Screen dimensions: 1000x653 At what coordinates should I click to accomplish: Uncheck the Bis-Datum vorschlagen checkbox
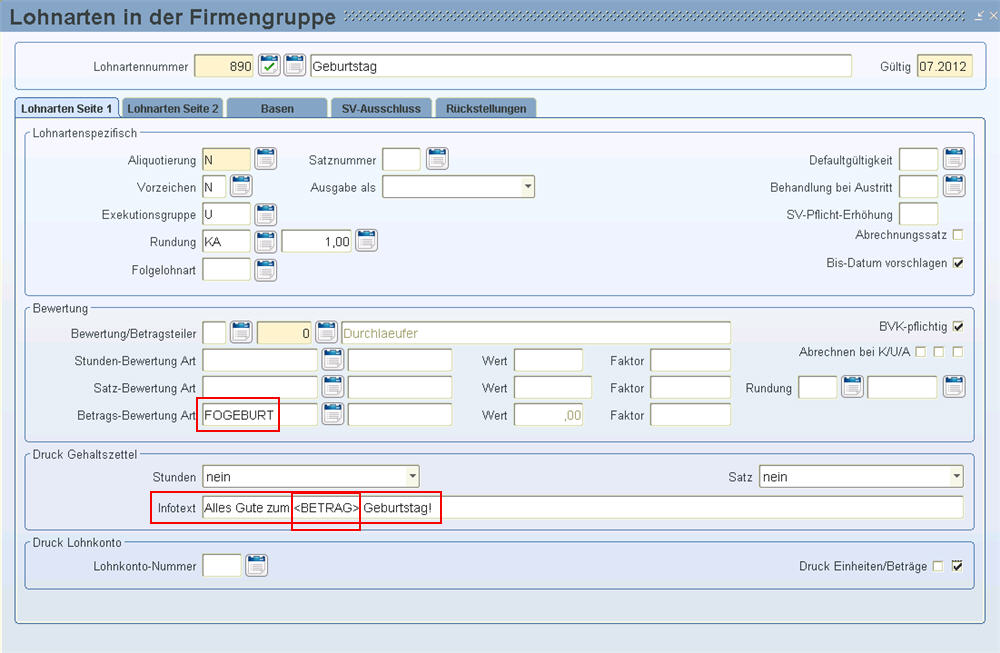958,263
